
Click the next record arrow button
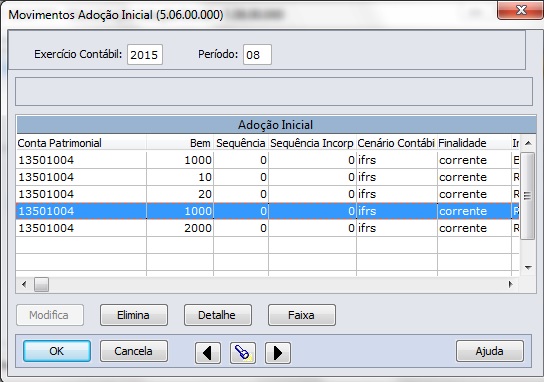click(x=278, y=353)
